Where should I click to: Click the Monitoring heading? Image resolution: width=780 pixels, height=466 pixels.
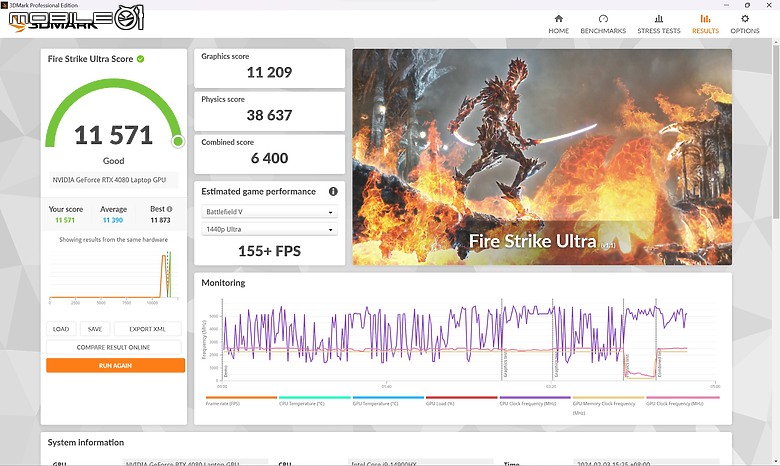(223, 282)
